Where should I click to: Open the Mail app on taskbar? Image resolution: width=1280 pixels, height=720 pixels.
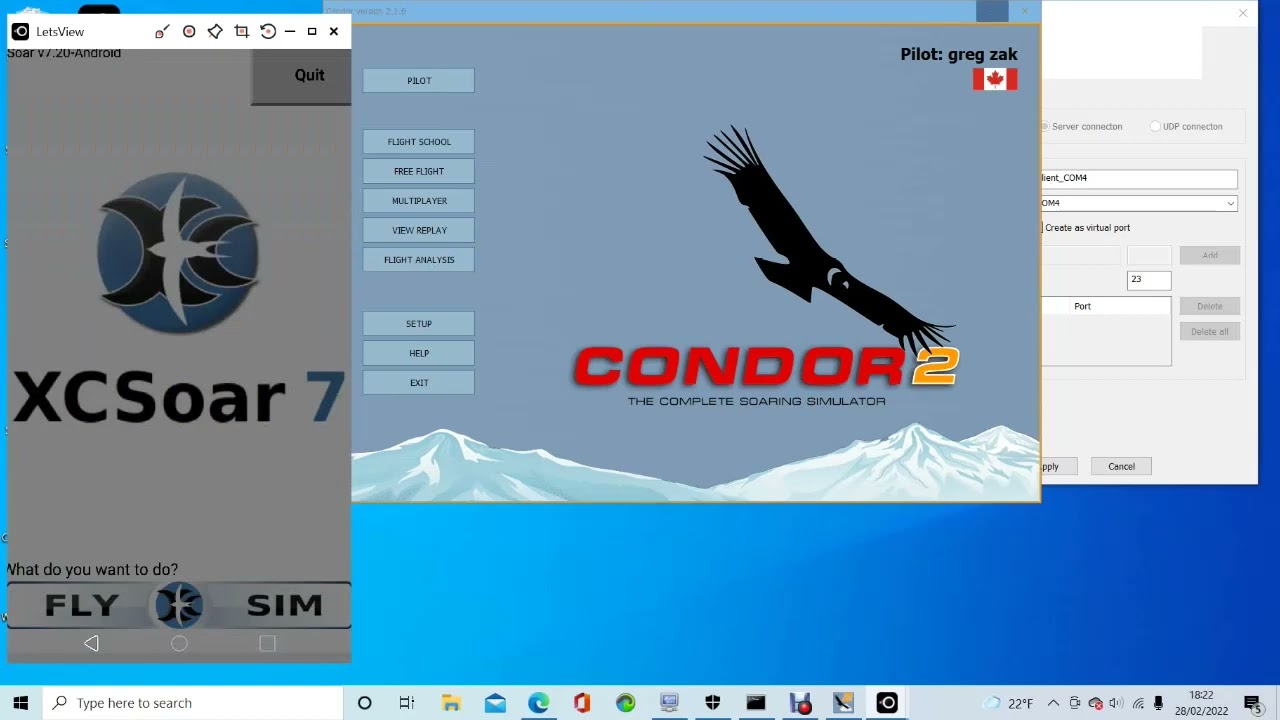point(495,703)
